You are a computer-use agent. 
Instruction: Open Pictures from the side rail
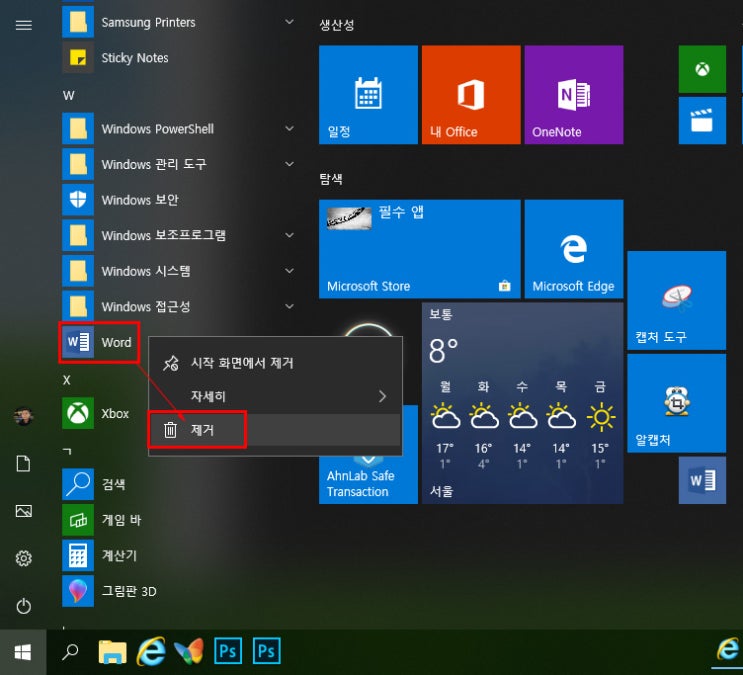click(24, 511)
